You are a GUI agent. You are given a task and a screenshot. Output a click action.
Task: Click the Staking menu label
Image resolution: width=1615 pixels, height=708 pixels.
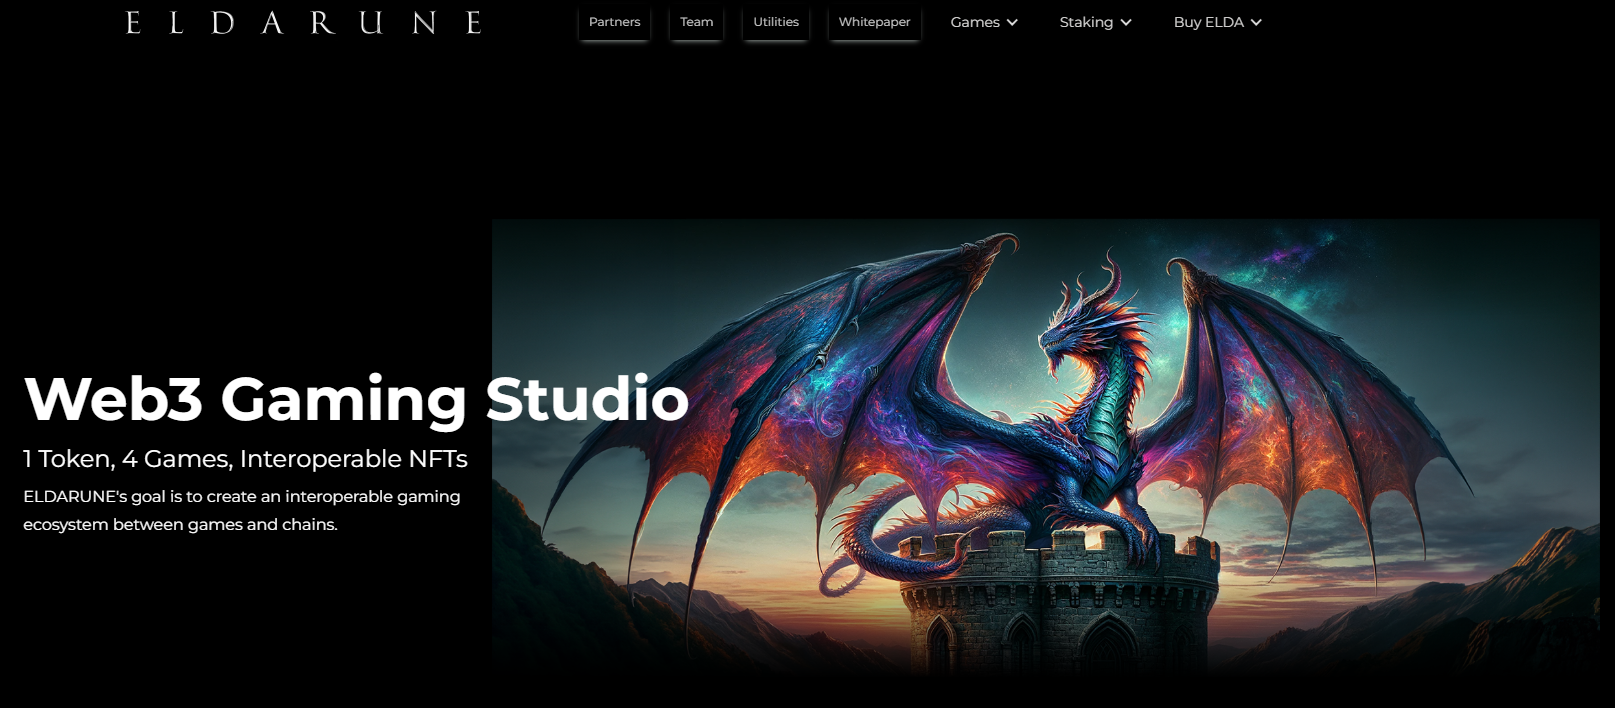pyautogui.click(x=1086, y=22)
